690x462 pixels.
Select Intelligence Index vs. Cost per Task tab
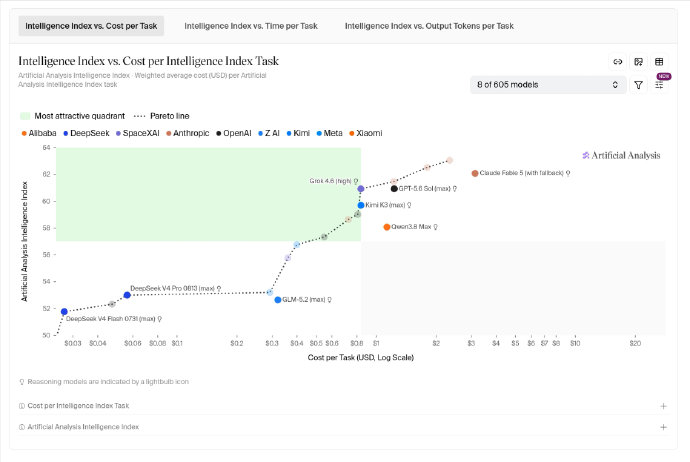91,26
